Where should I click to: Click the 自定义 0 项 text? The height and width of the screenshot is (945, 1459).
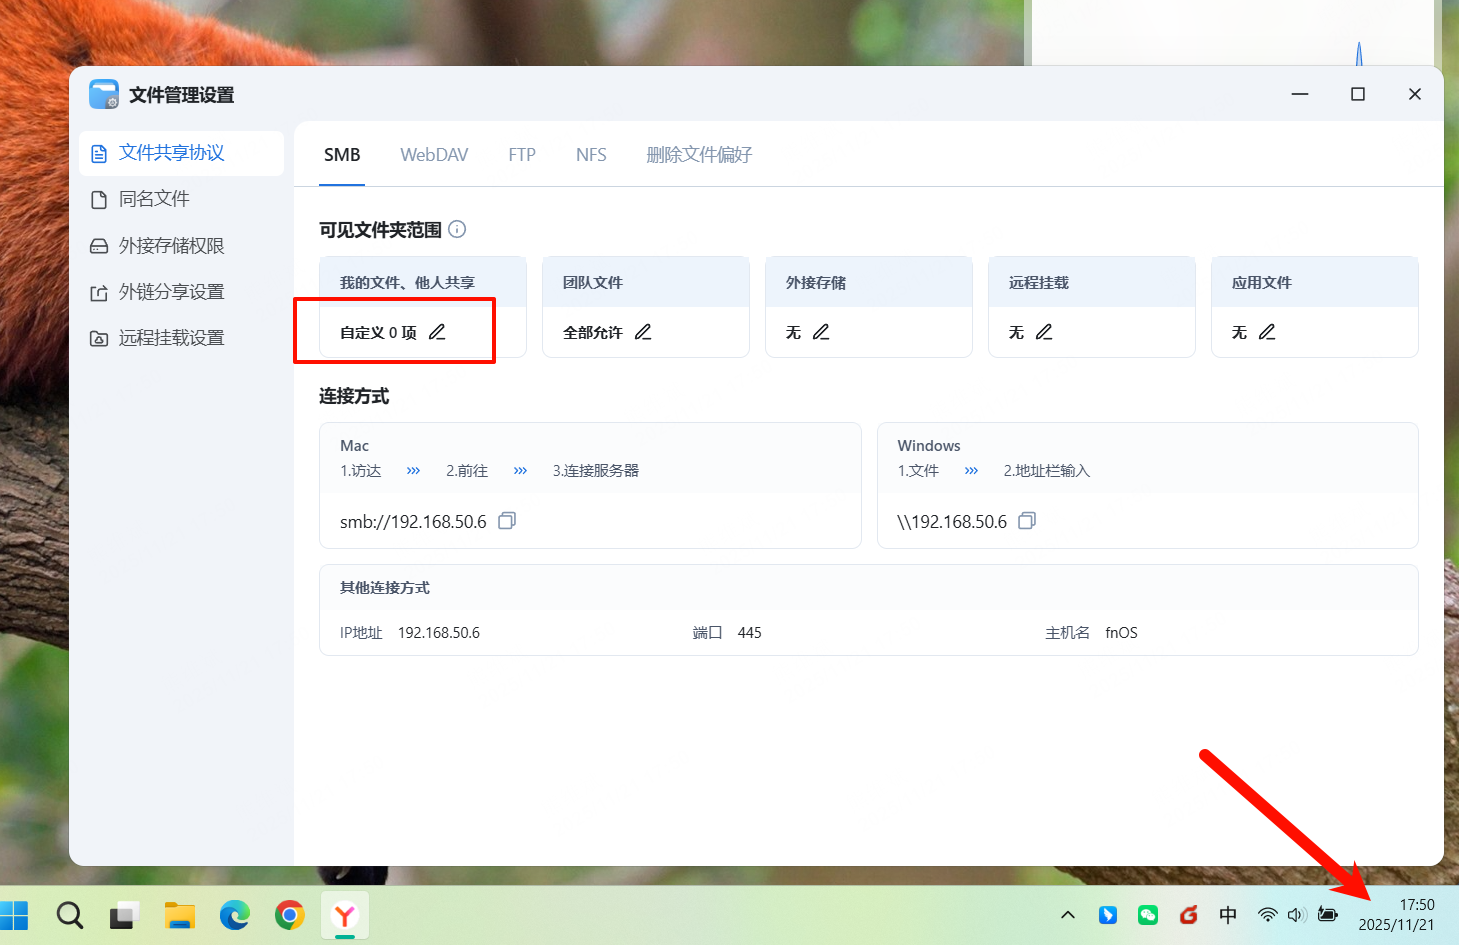(x=378, y=332)
